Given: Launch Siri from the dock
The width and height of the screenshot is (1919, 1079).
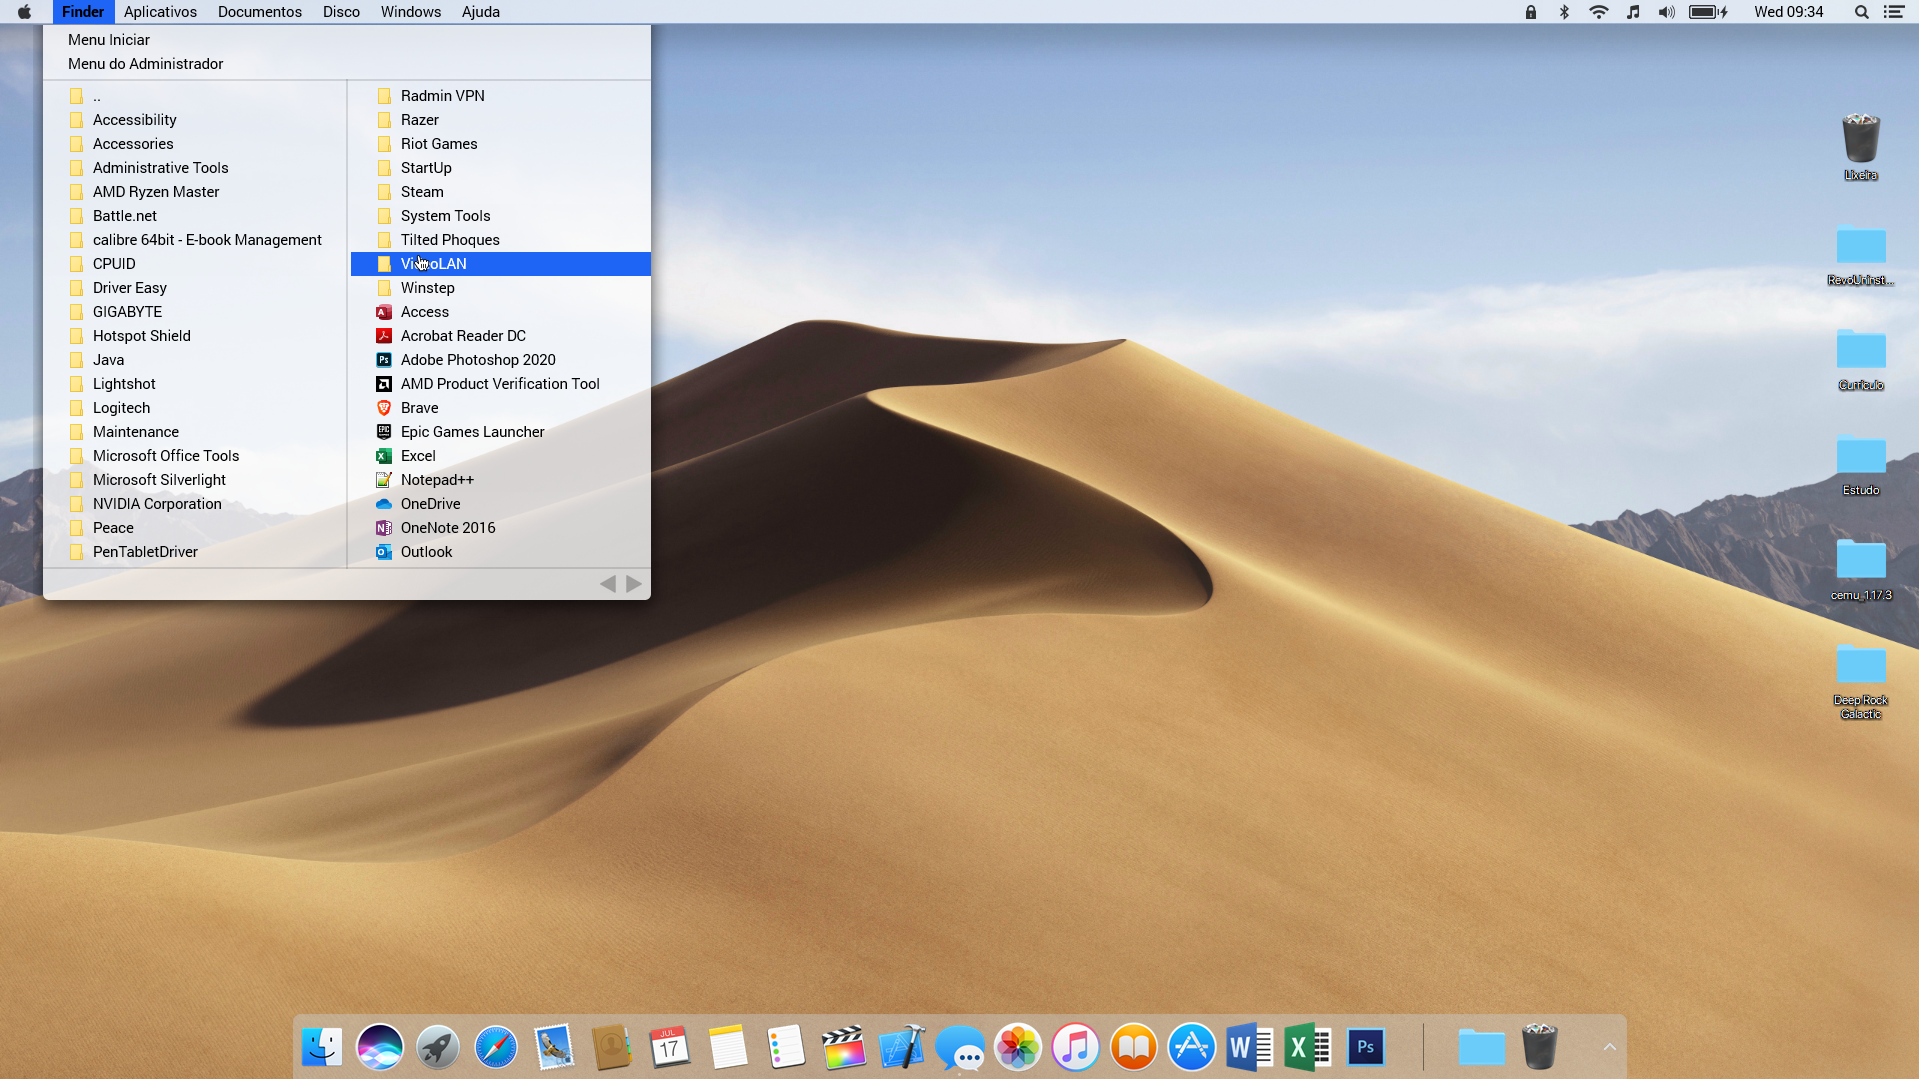Looking at the screenshot, I should click(x=380, y=1047).
